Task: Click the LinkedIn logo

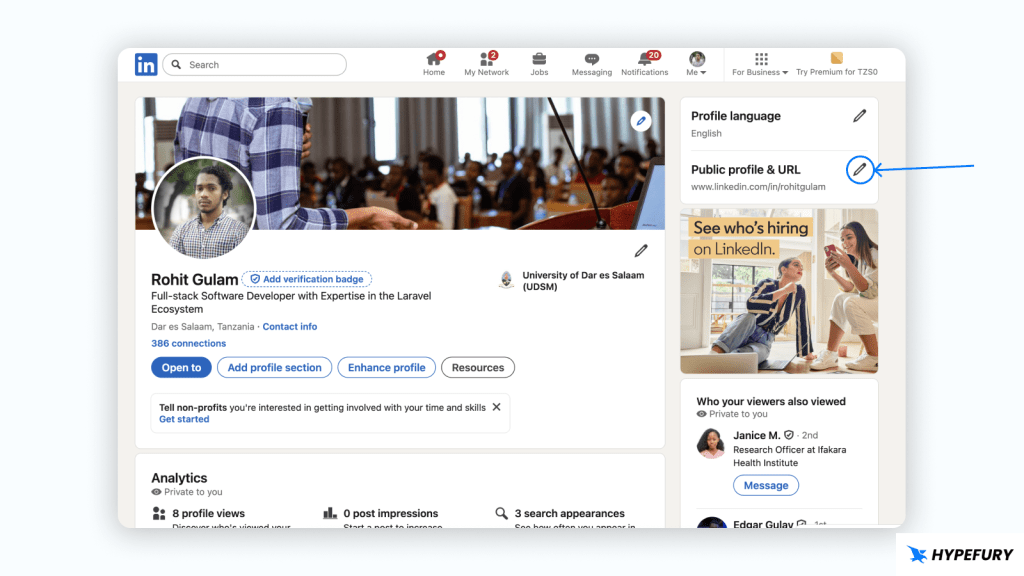Action: [146, 64]
